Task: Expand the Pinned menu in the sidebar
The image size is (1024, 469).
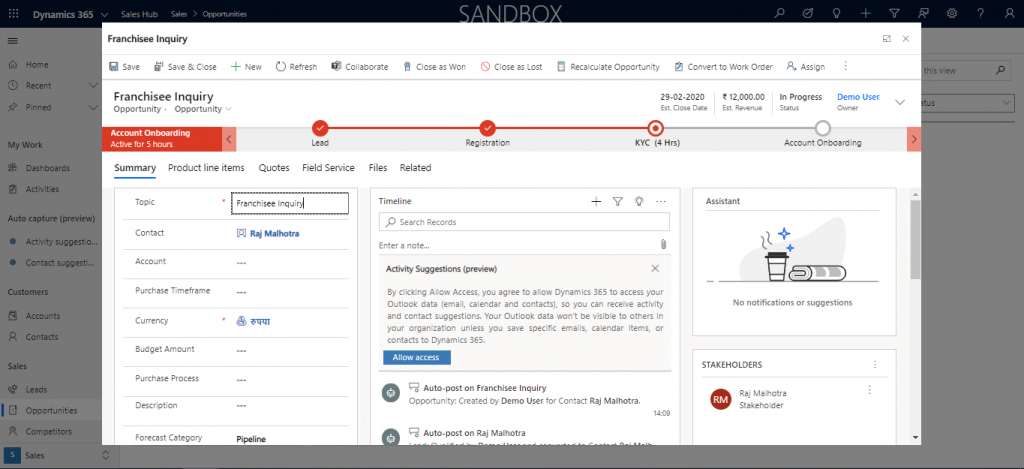Action: pyautogui.click(x=92, y=106)
